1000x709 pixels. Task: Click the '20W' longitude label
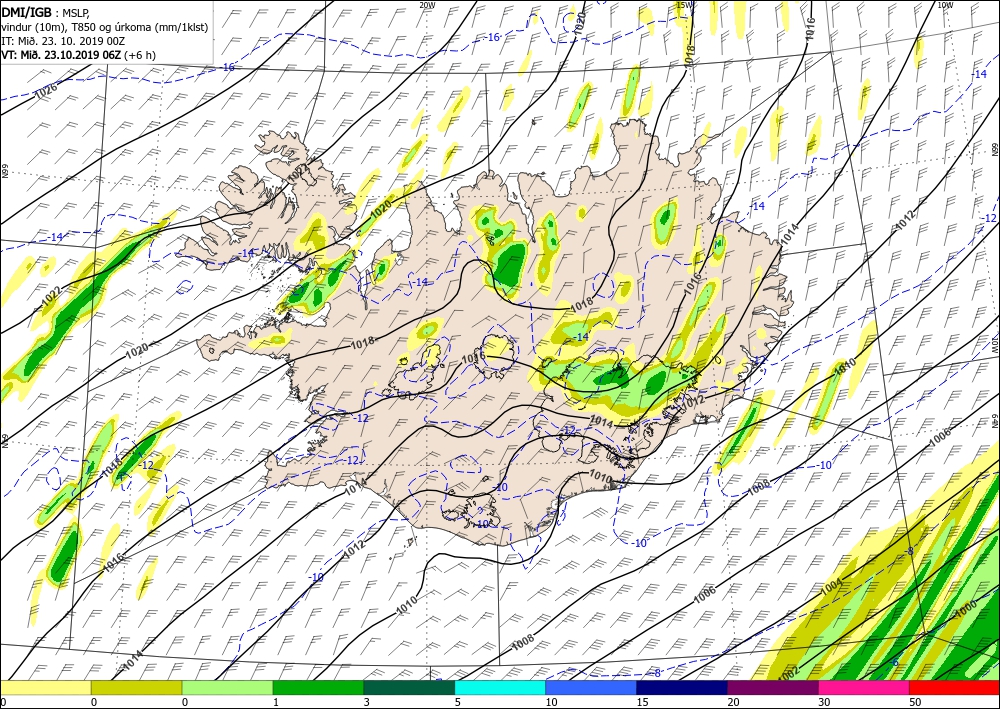coord(427,5)
